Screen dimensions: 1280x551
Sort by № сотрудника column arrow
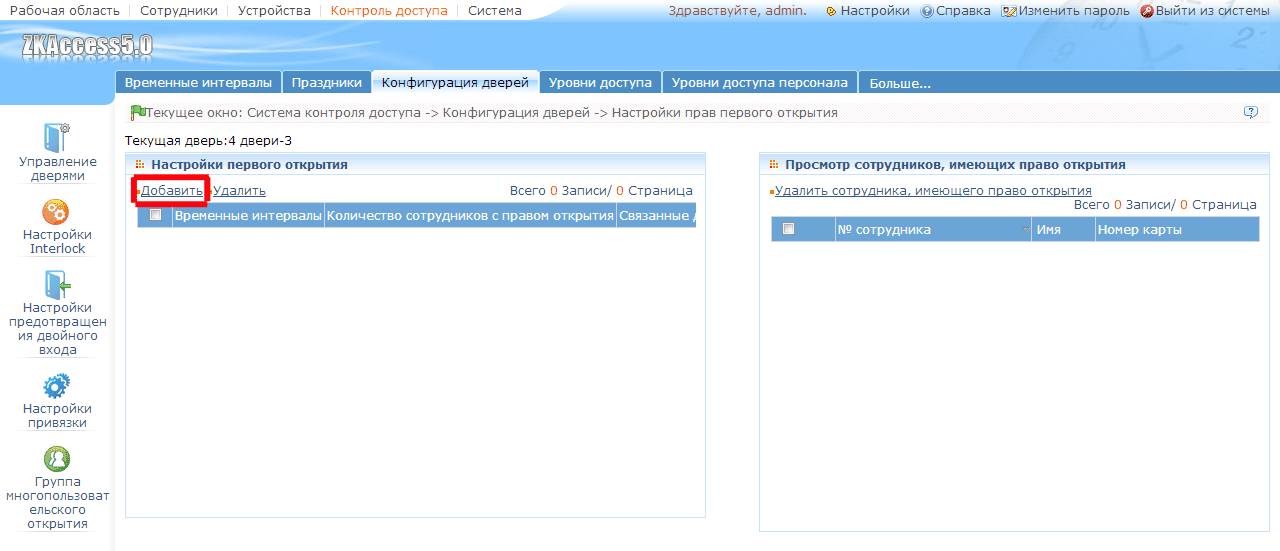click(x=1027, y=231)
